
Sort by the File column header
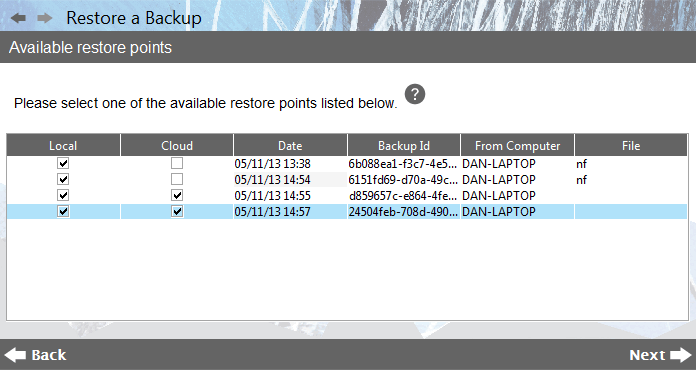tap(631, 146)
